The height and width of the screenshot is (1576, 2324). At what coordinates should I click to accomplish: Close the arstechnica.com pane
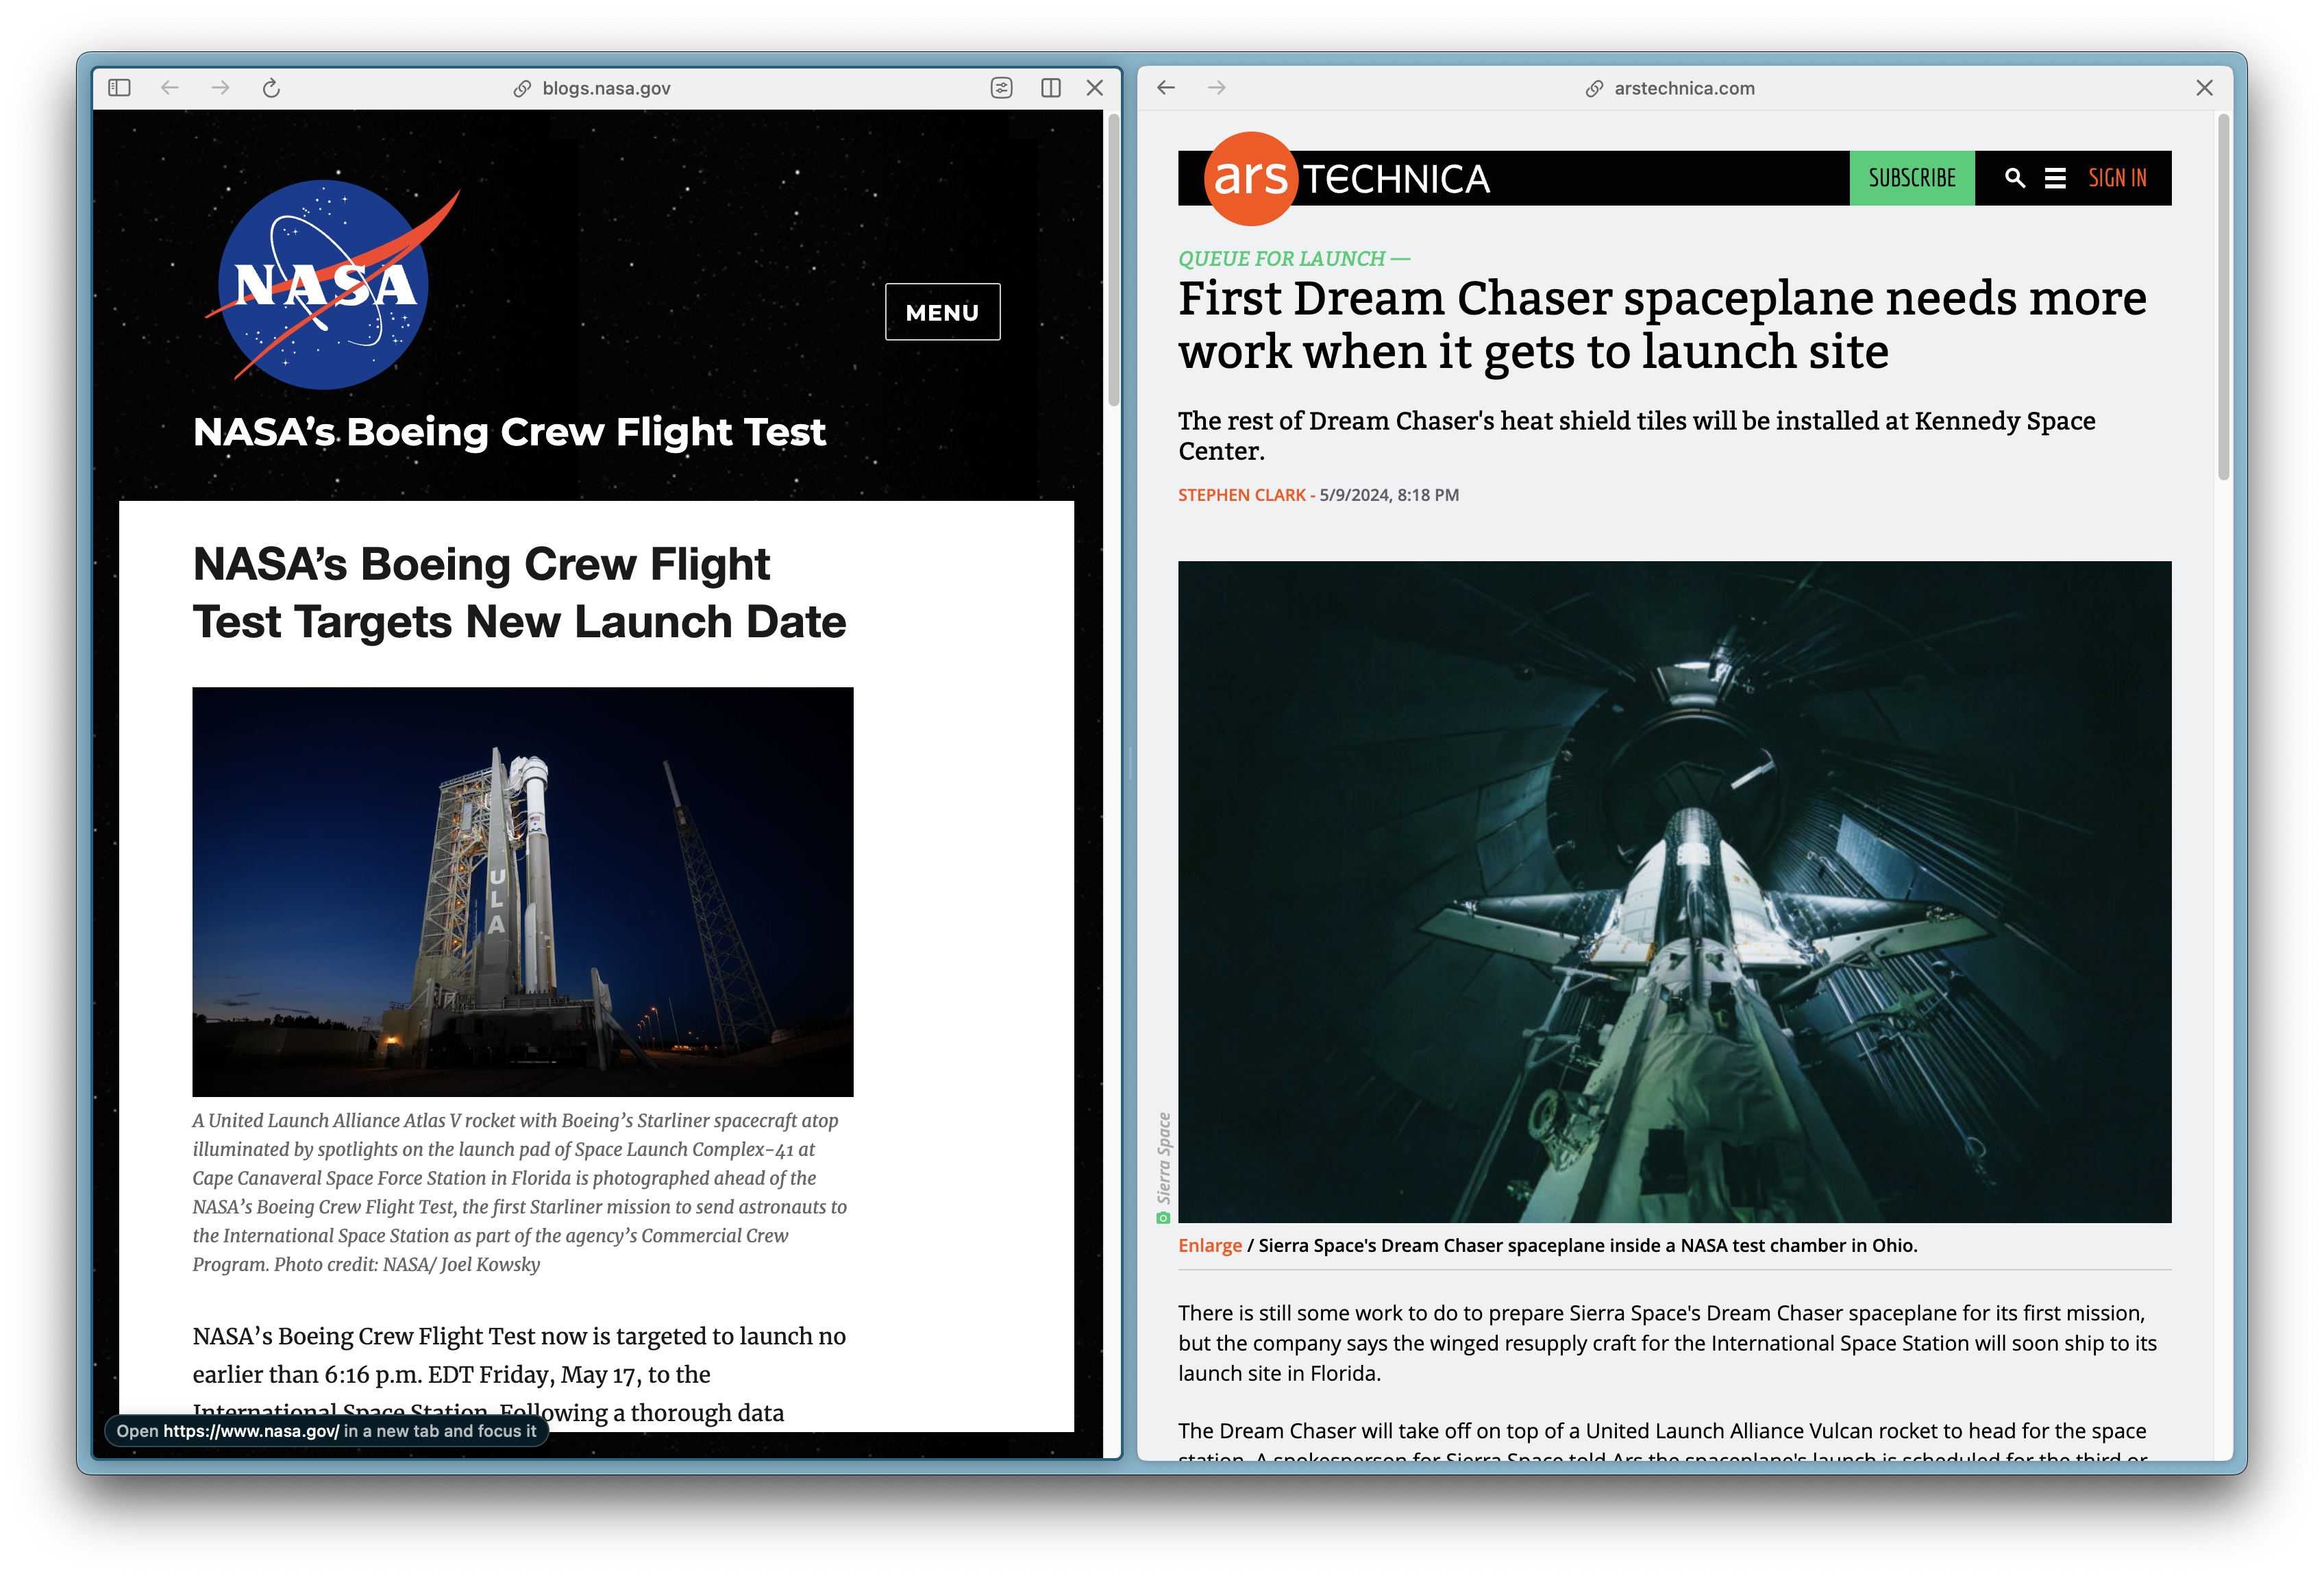(2204, 88)
